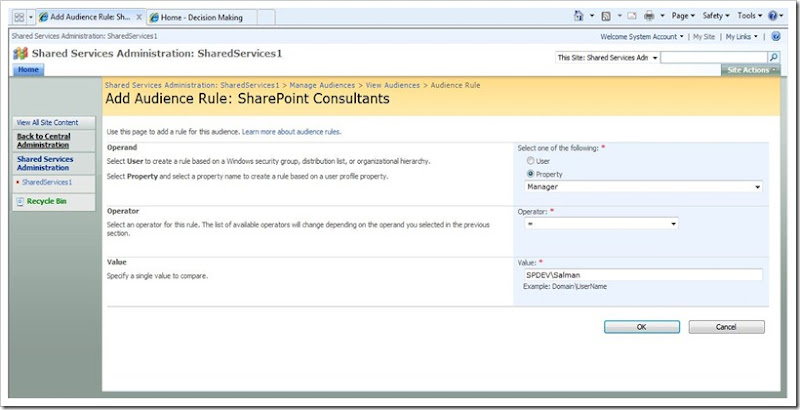Open the Safety menu
This screenshot has width=800, height=410.
pyautogui.click(x=716, y=16)
